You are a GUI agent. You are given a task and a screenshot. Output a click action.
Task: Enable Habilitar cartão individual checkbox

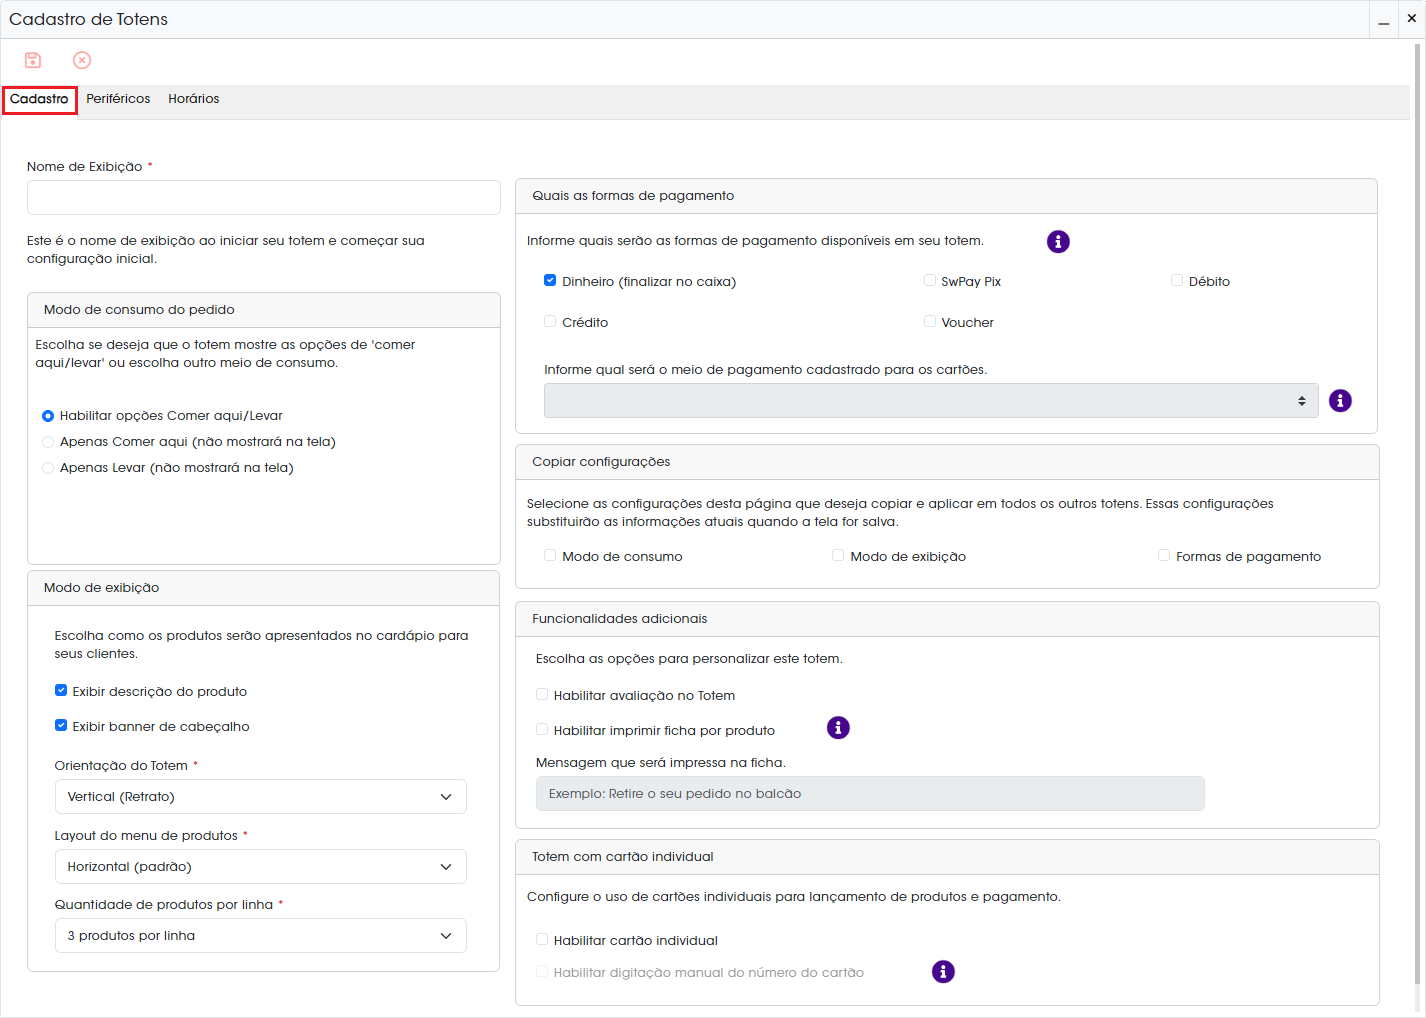click(542, 940)
